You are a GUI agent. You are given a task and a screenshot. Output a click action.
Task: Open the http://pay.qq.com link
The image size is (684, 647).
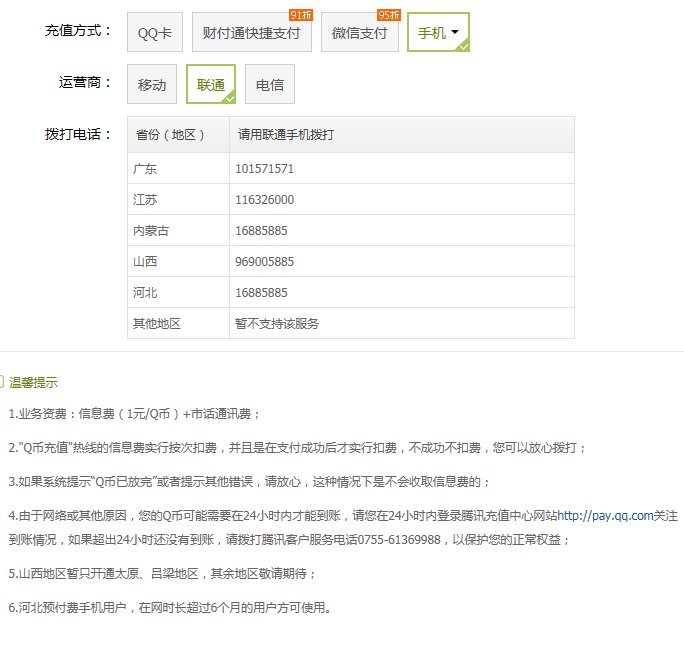(605, 516)
